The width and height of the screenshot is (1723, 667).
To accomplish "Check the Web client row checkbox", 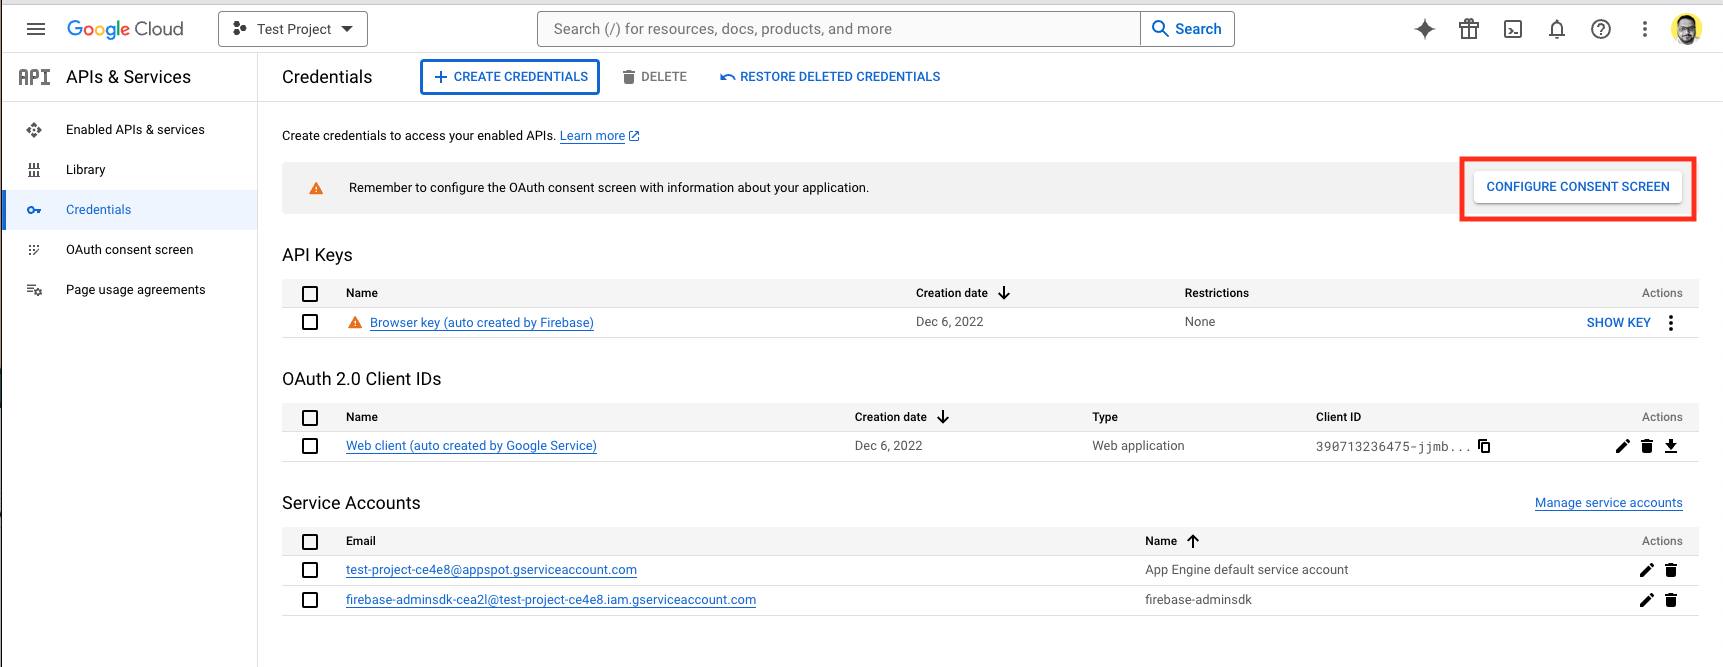I will point(310,446).
